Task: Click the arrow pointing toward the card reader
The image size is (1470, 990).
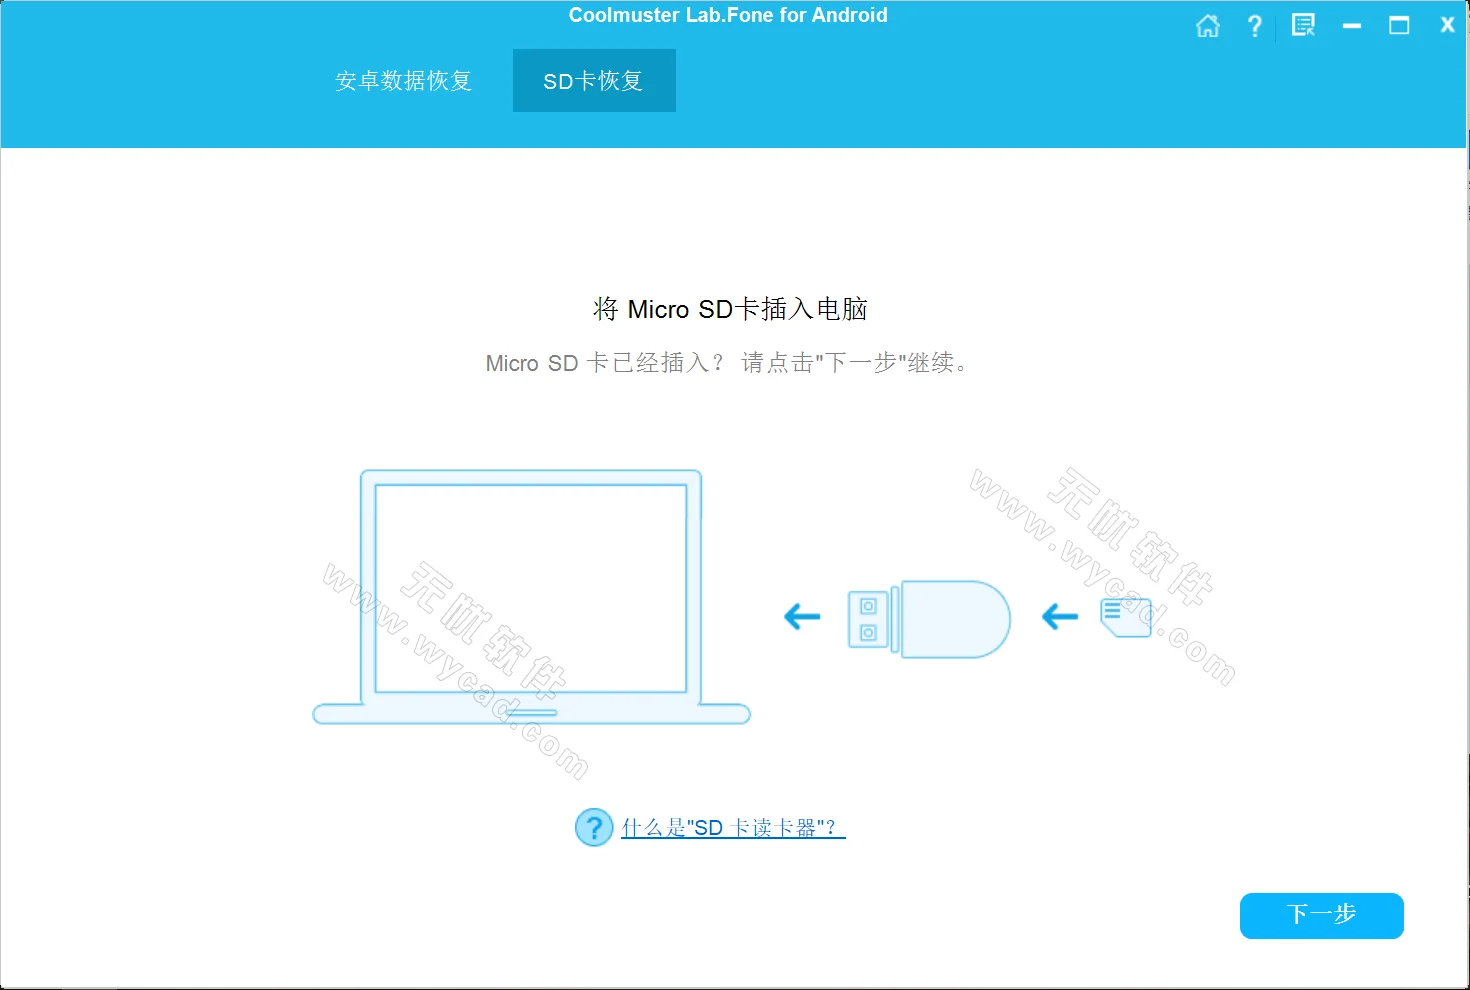Action: point(1059,617)
